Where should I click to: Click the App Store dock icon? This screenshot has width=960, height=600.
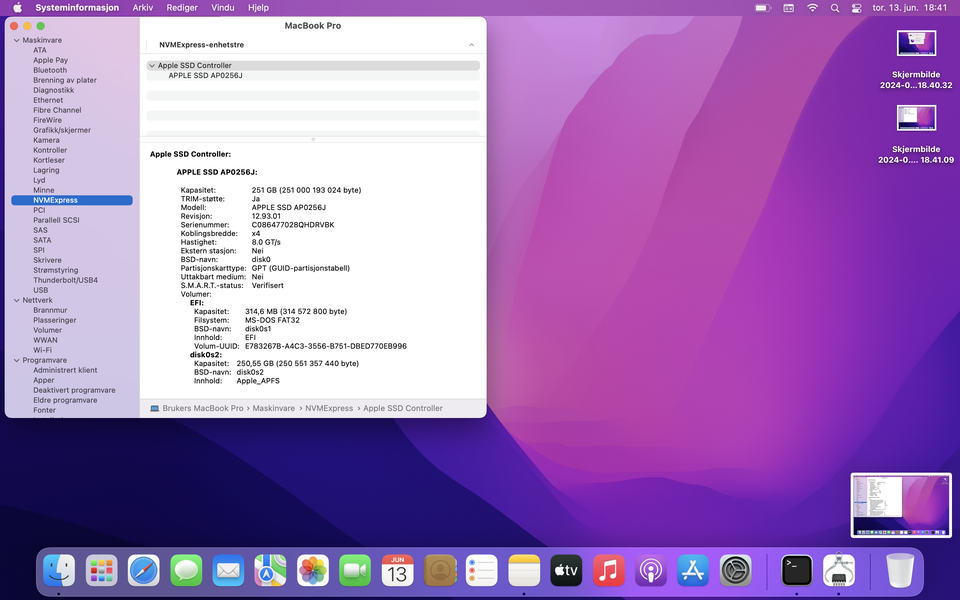pos(693,571)
